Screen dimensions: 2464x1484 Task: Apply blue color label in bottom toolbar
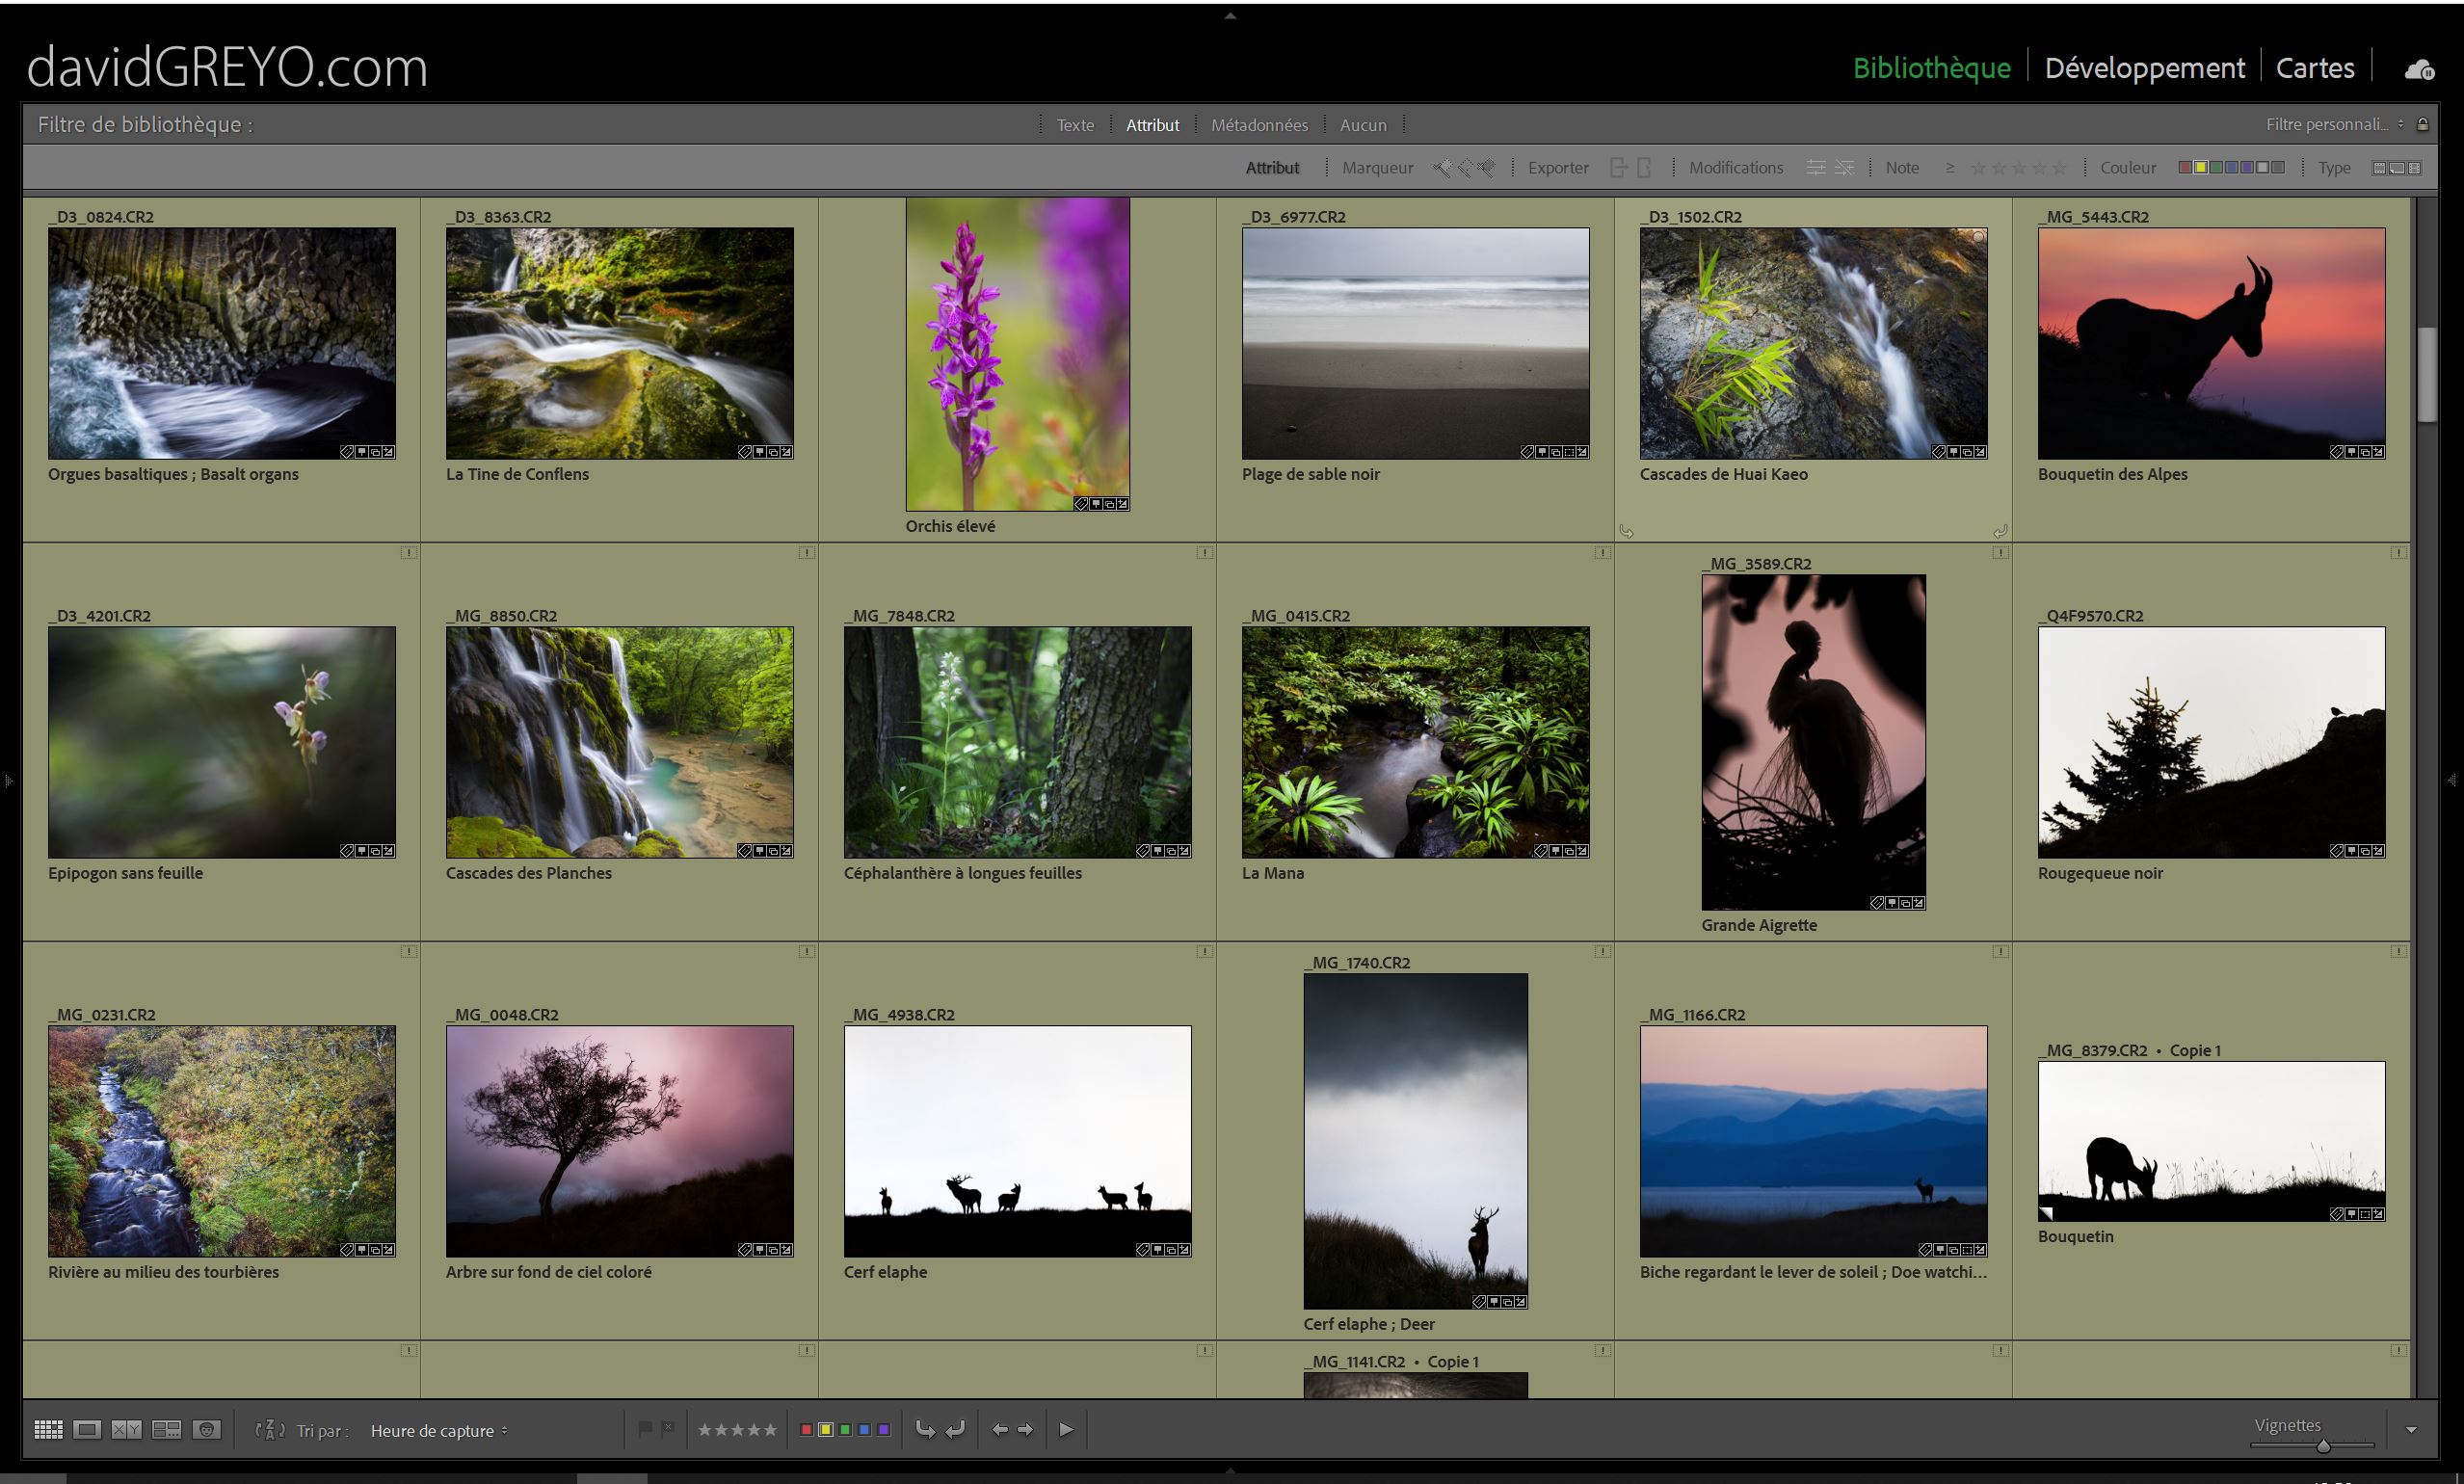click(x=864, y=1430)
